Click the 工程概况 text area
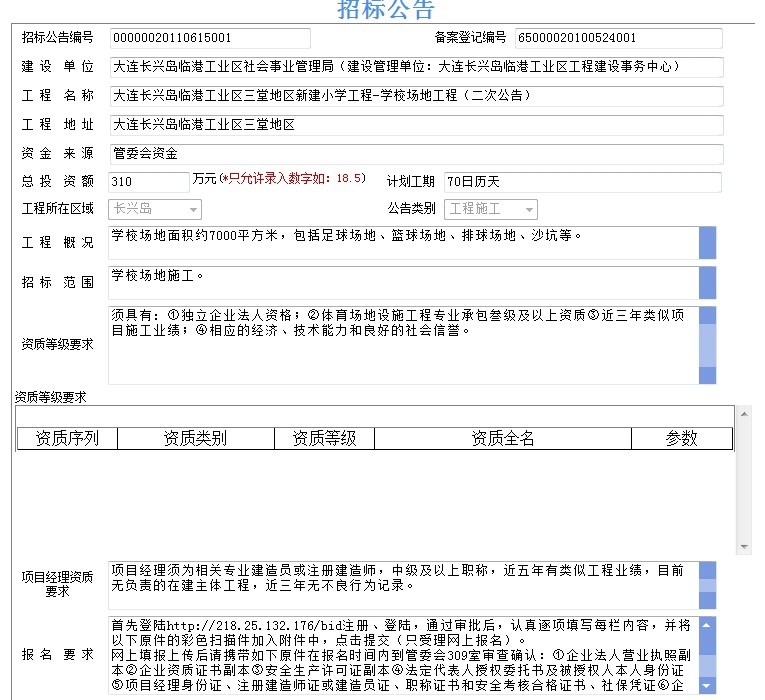 click(x=403, y=242)
